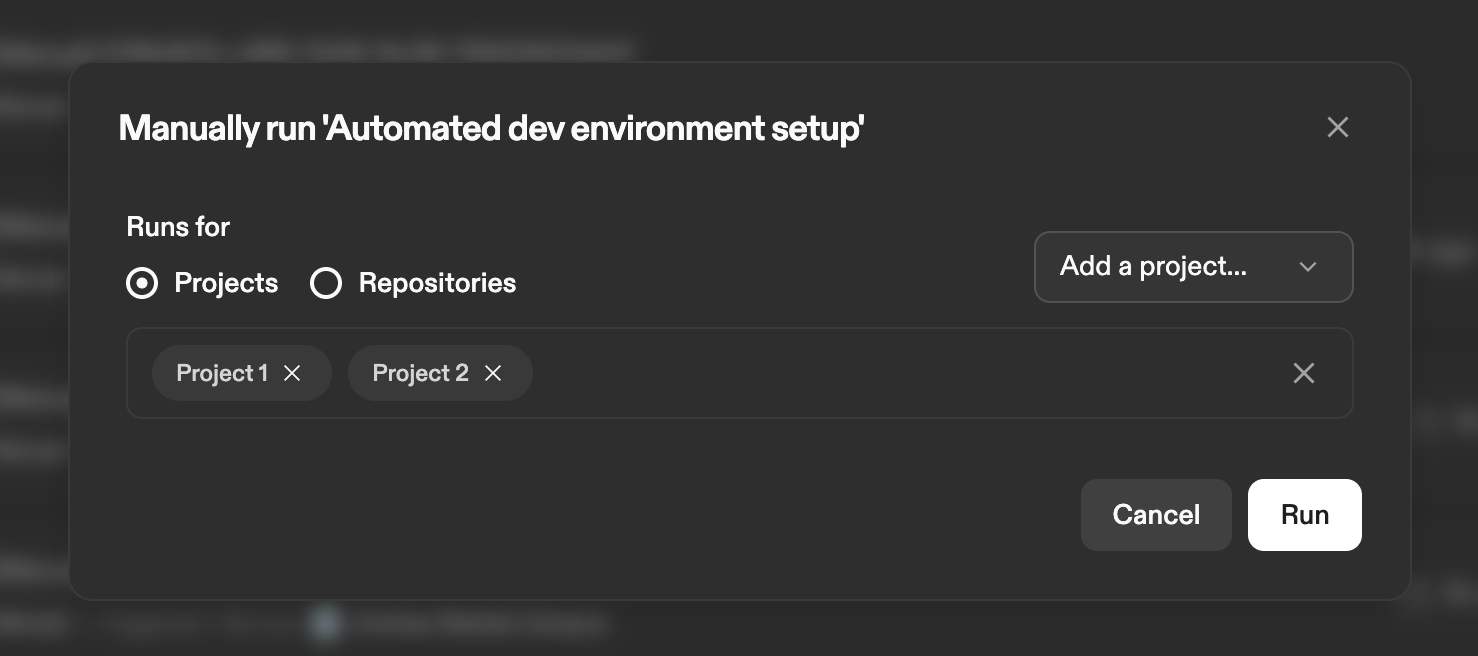Click empty space in selected projects field
Screen dimensions: 1478x656
tap(900, 373)
